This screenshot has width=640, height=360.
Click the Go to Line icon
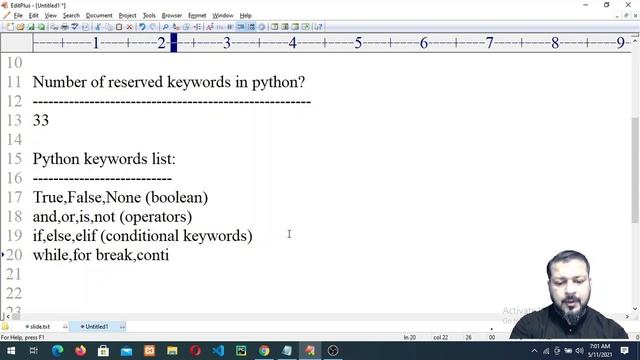pos(197,27)
